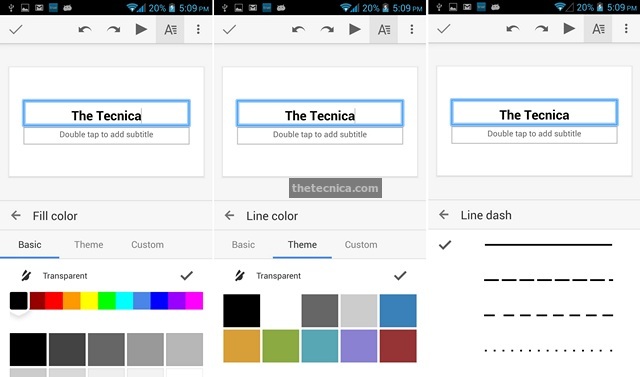Viewport: 640px width, 377px height.
Task: Toggle text format button in Line dash screen
Action: pos(598,29)
